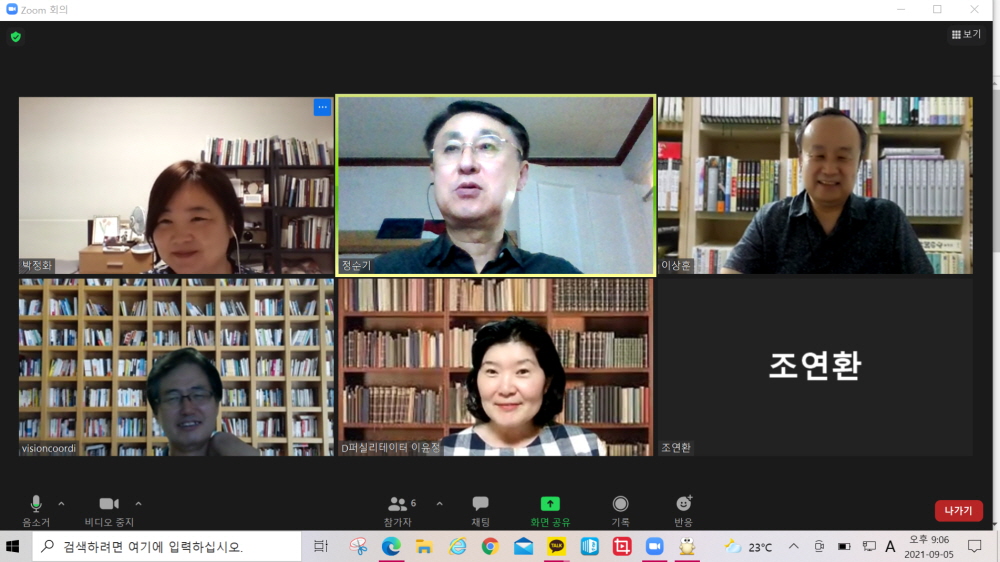Open video options arrow beside 비디오 중지
Image resolution: width=1000 pixels, height=562 pixels.
(x=138, y=504)
